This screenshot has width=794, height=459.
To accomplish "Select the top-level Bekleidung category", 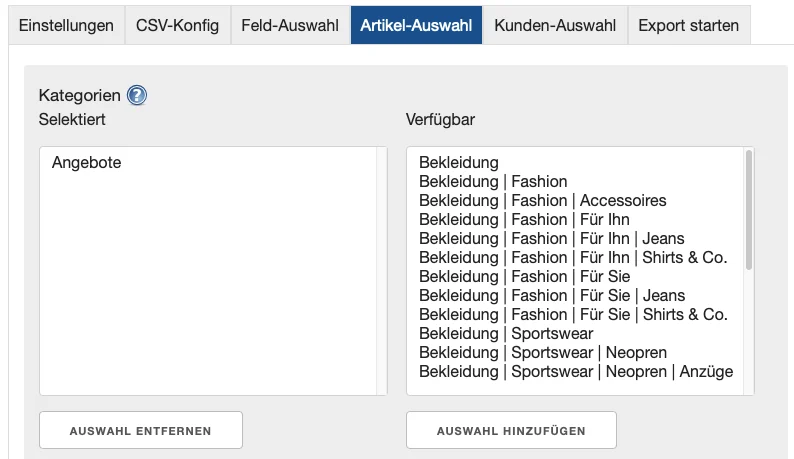I will tap(459, 162).
